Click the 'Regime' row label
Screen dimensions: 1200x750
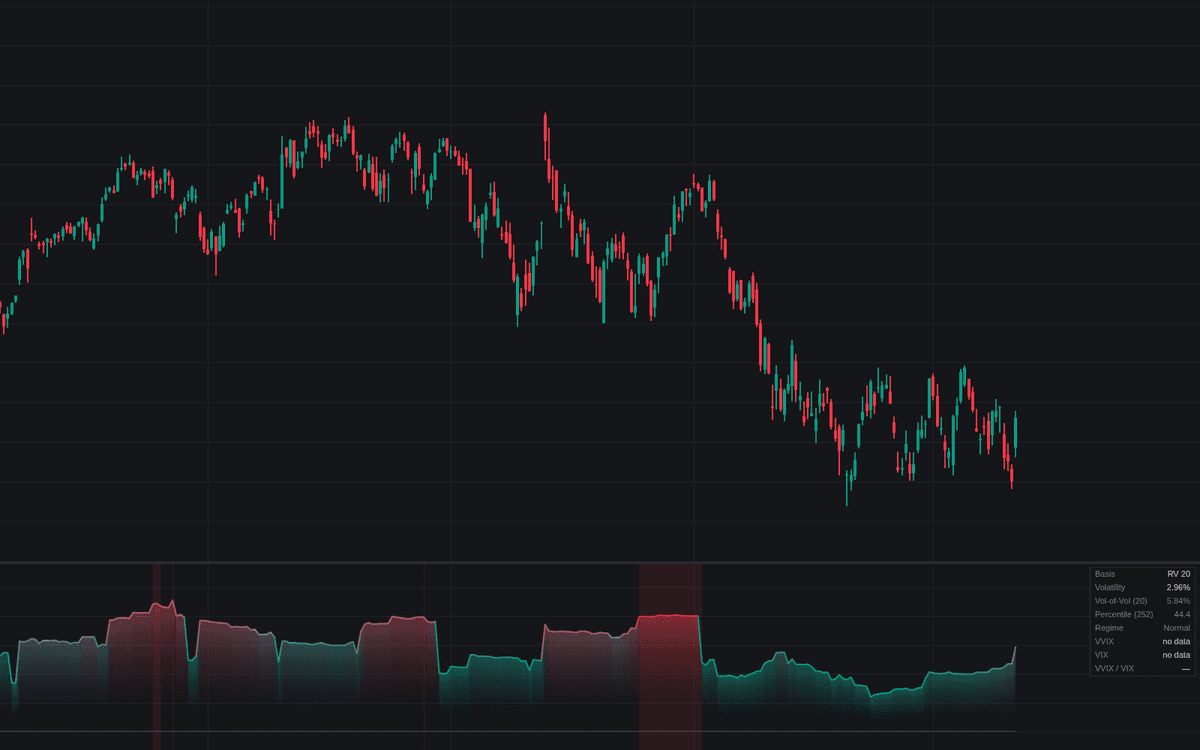tap(1108, 627)
